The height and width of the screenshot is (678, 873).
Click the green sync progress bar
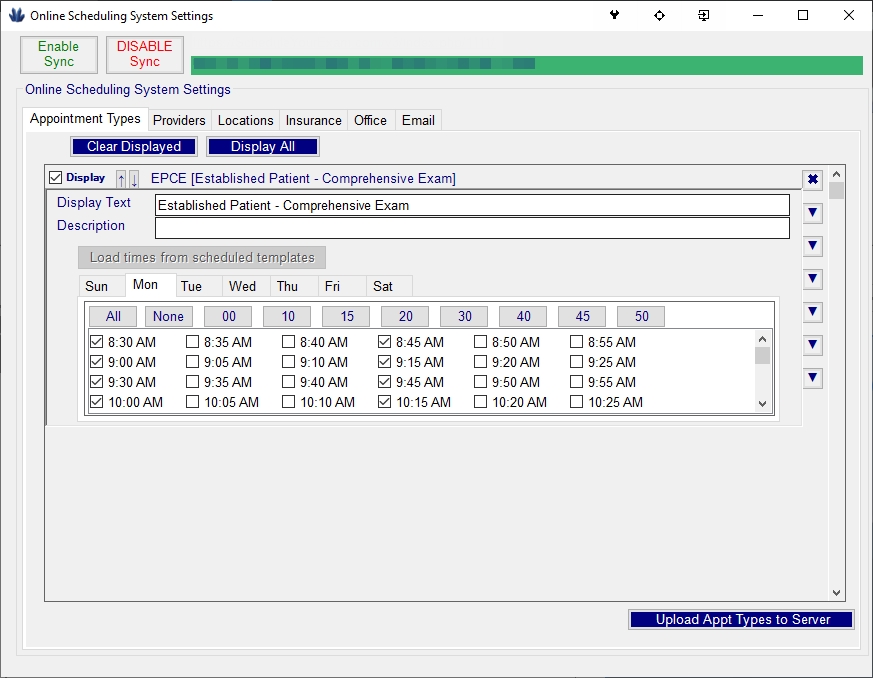pos(526,65)
